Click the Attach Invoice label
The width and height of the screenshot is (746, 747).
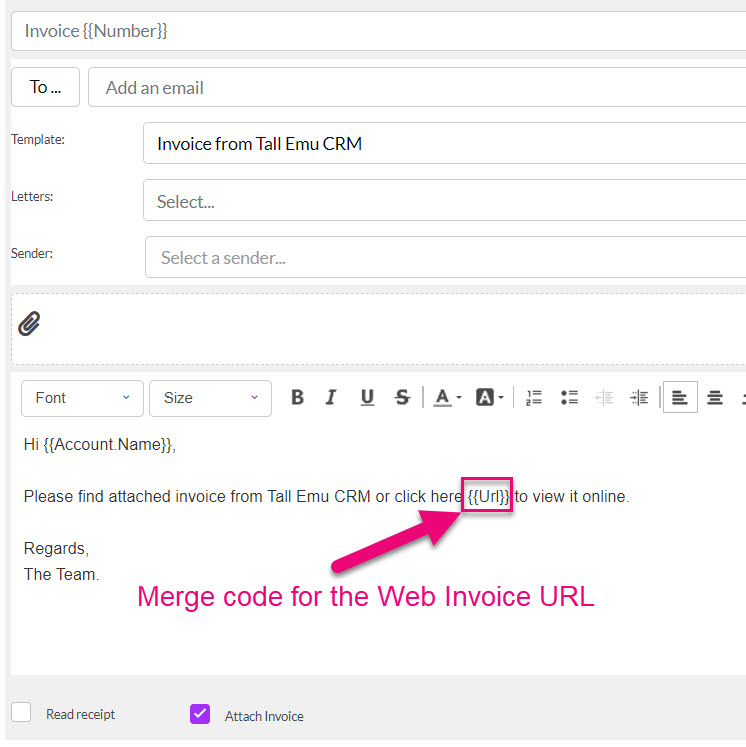[264, 716]
